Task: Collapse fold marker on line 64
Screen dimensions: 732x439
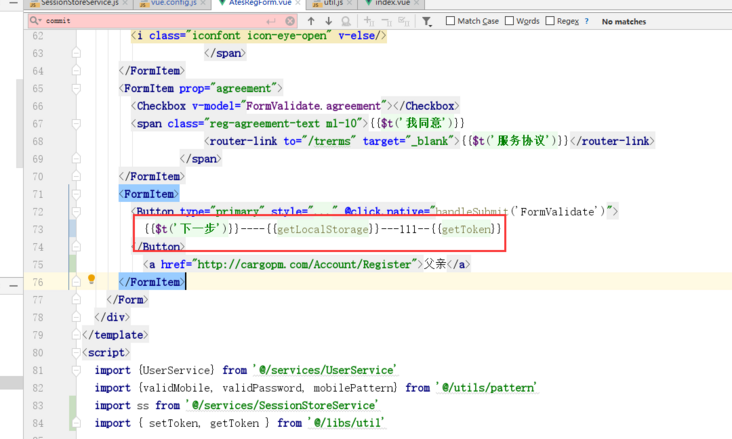Action: coord(76,71)
